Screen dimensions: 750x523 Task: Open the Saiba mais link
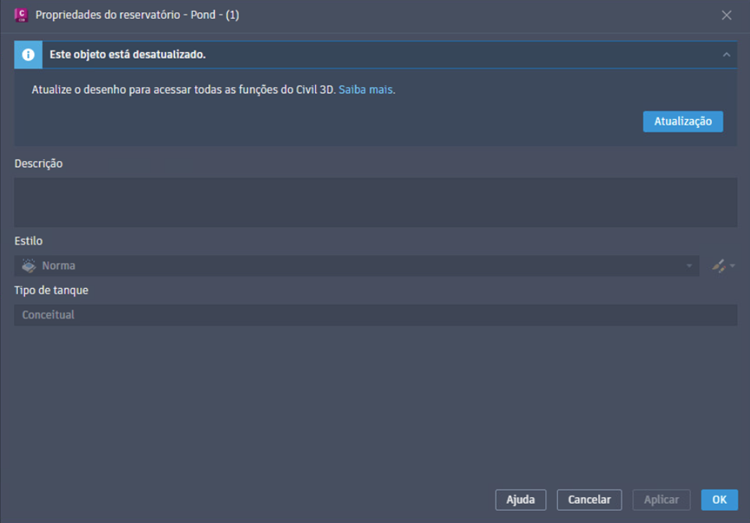(x=365, y=90)
